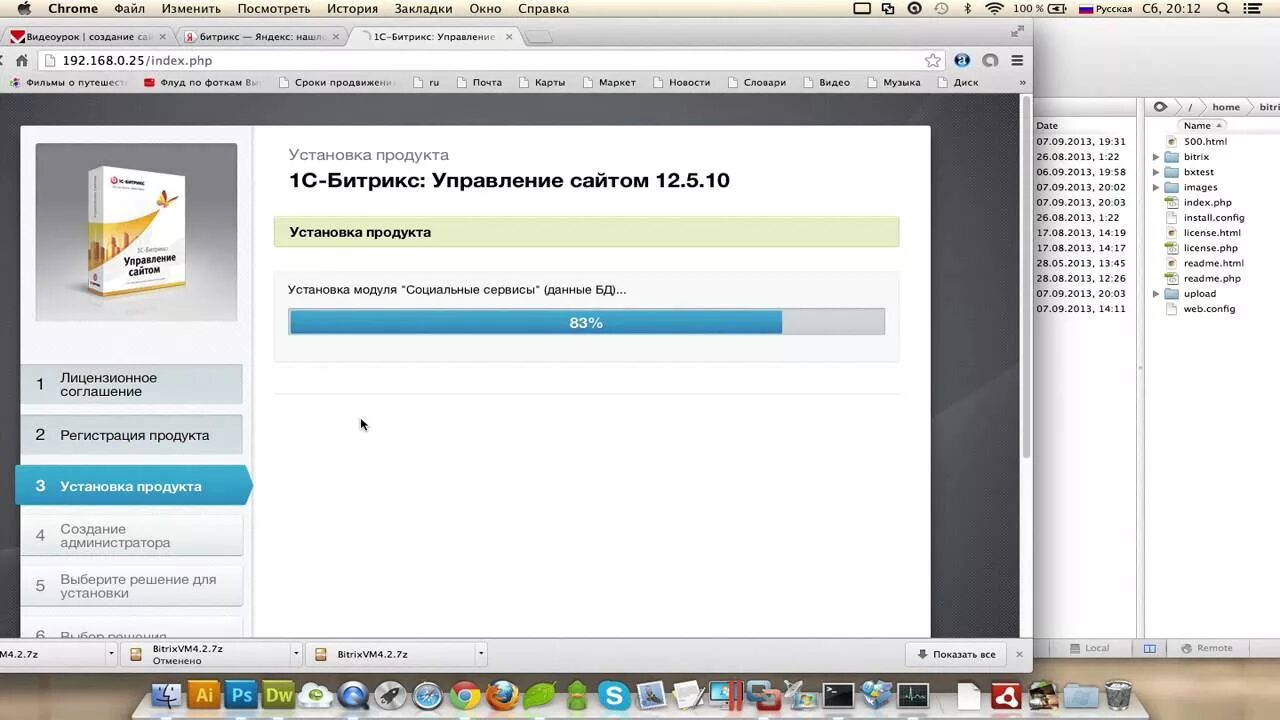
Task: Launch Adobe Illustrator from the dock
Action: (204, 695)
